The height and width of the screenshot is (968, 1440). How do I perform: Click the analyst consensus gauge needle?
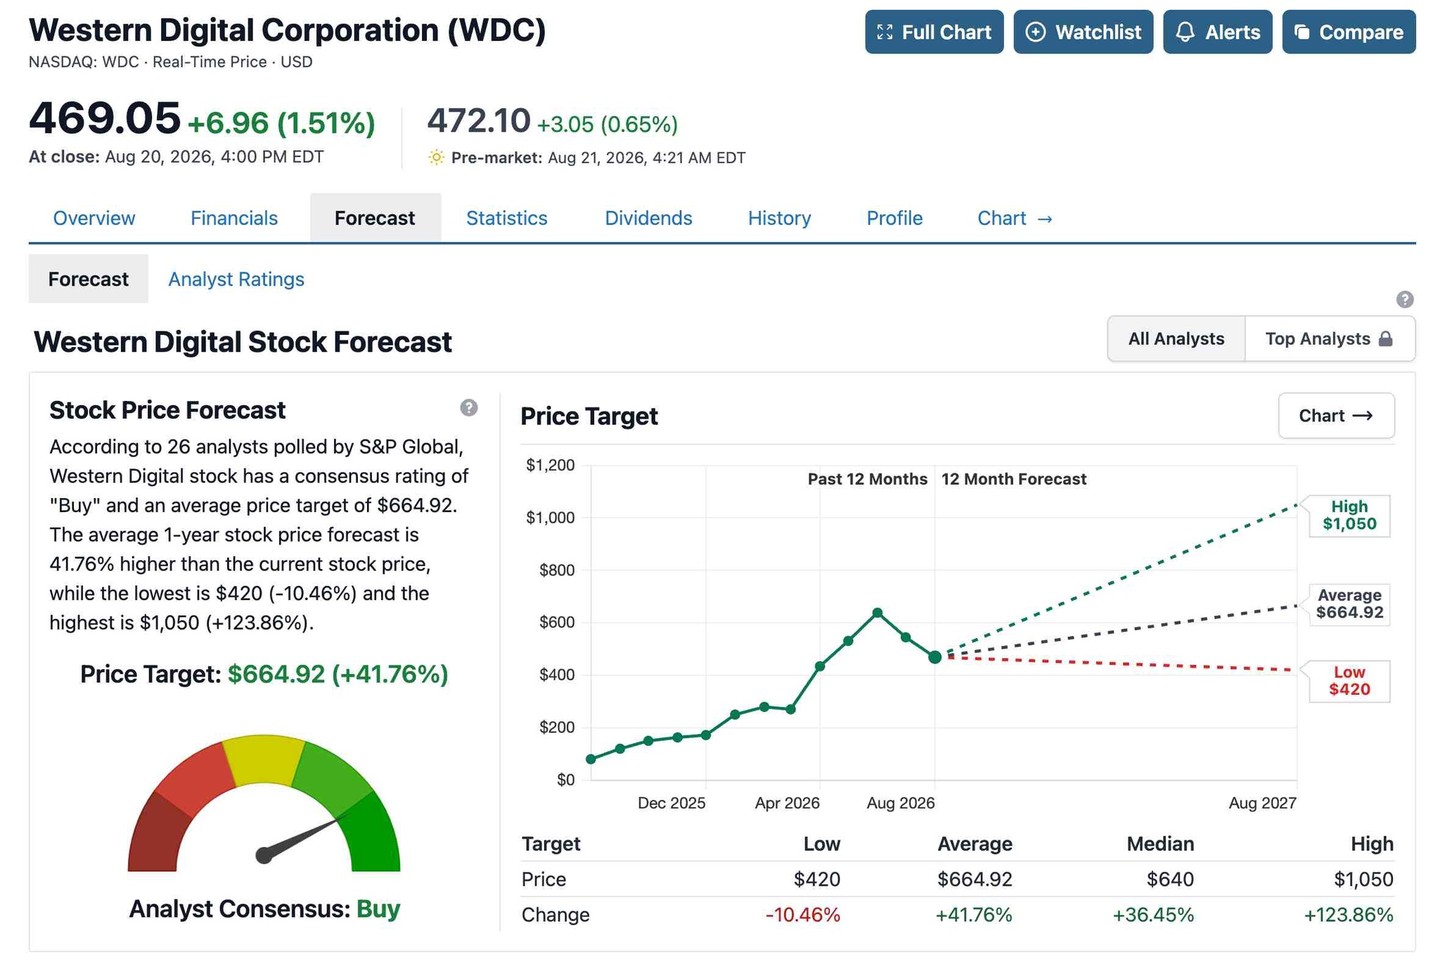300,837
